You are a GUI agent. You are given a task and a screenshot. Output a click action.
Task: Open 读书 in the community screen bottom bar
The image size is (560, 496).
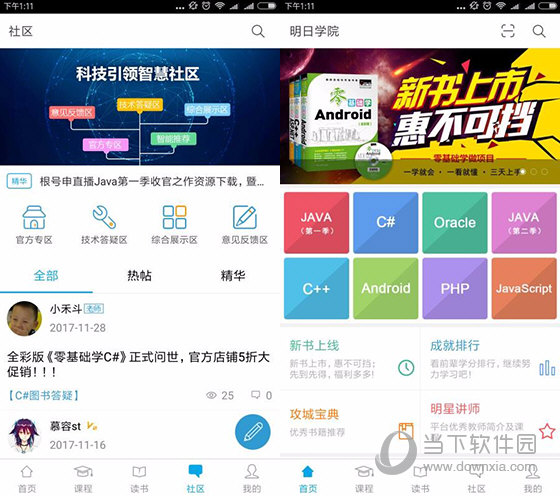pos(139,479)
